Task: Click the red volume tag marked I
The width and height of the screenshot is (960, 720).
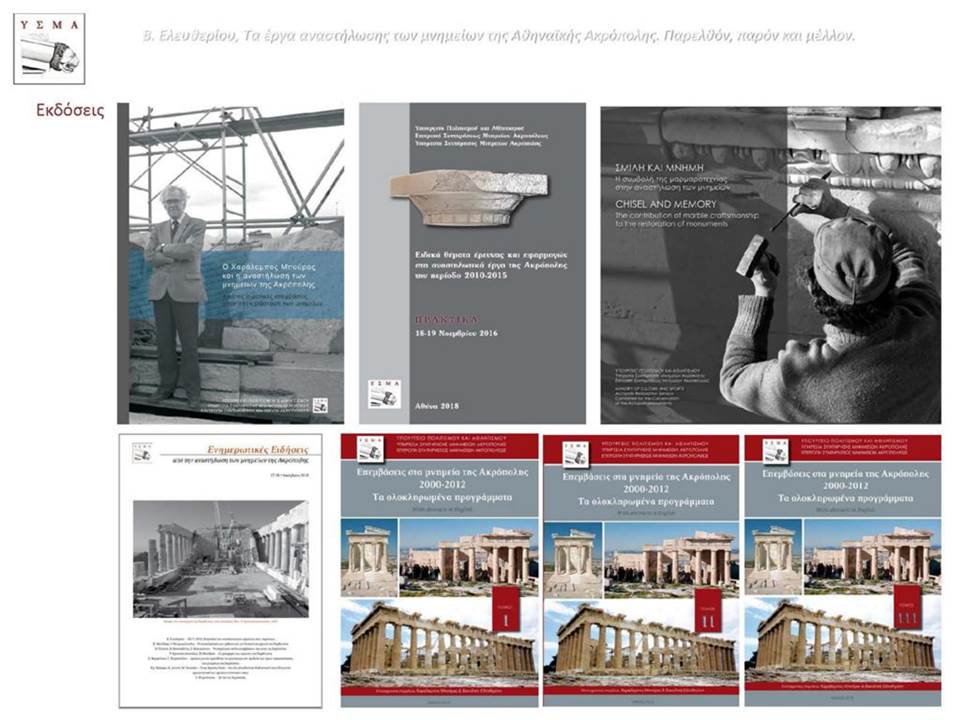Action: (x=506, y=610)
